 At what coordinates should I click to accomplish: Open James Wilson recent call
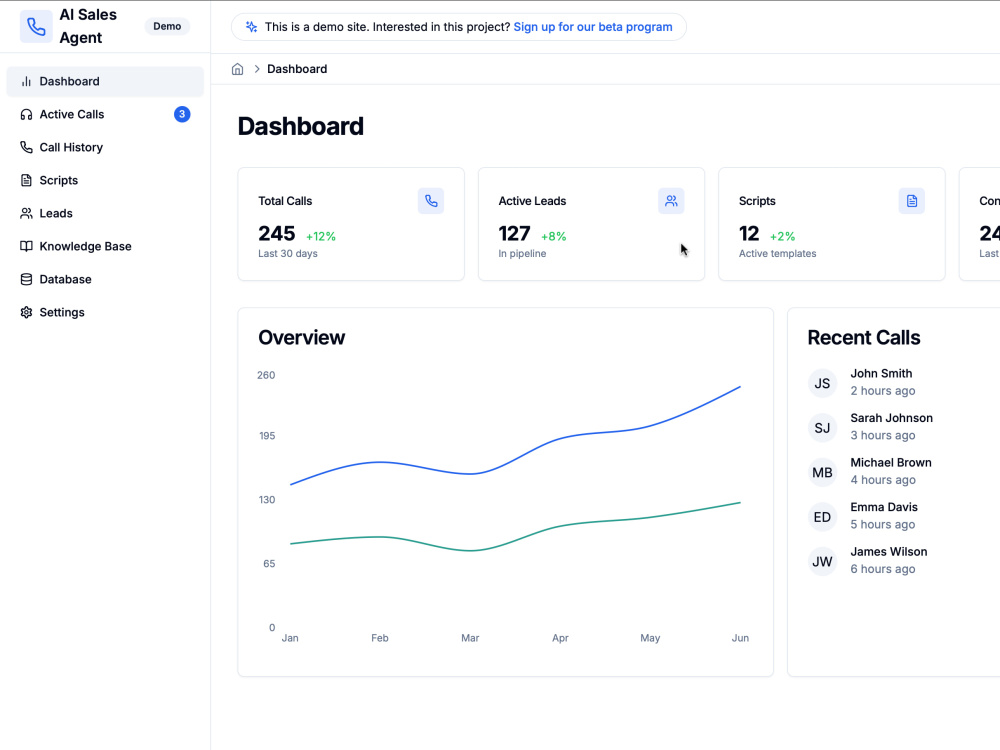click(x=904, y=561)
